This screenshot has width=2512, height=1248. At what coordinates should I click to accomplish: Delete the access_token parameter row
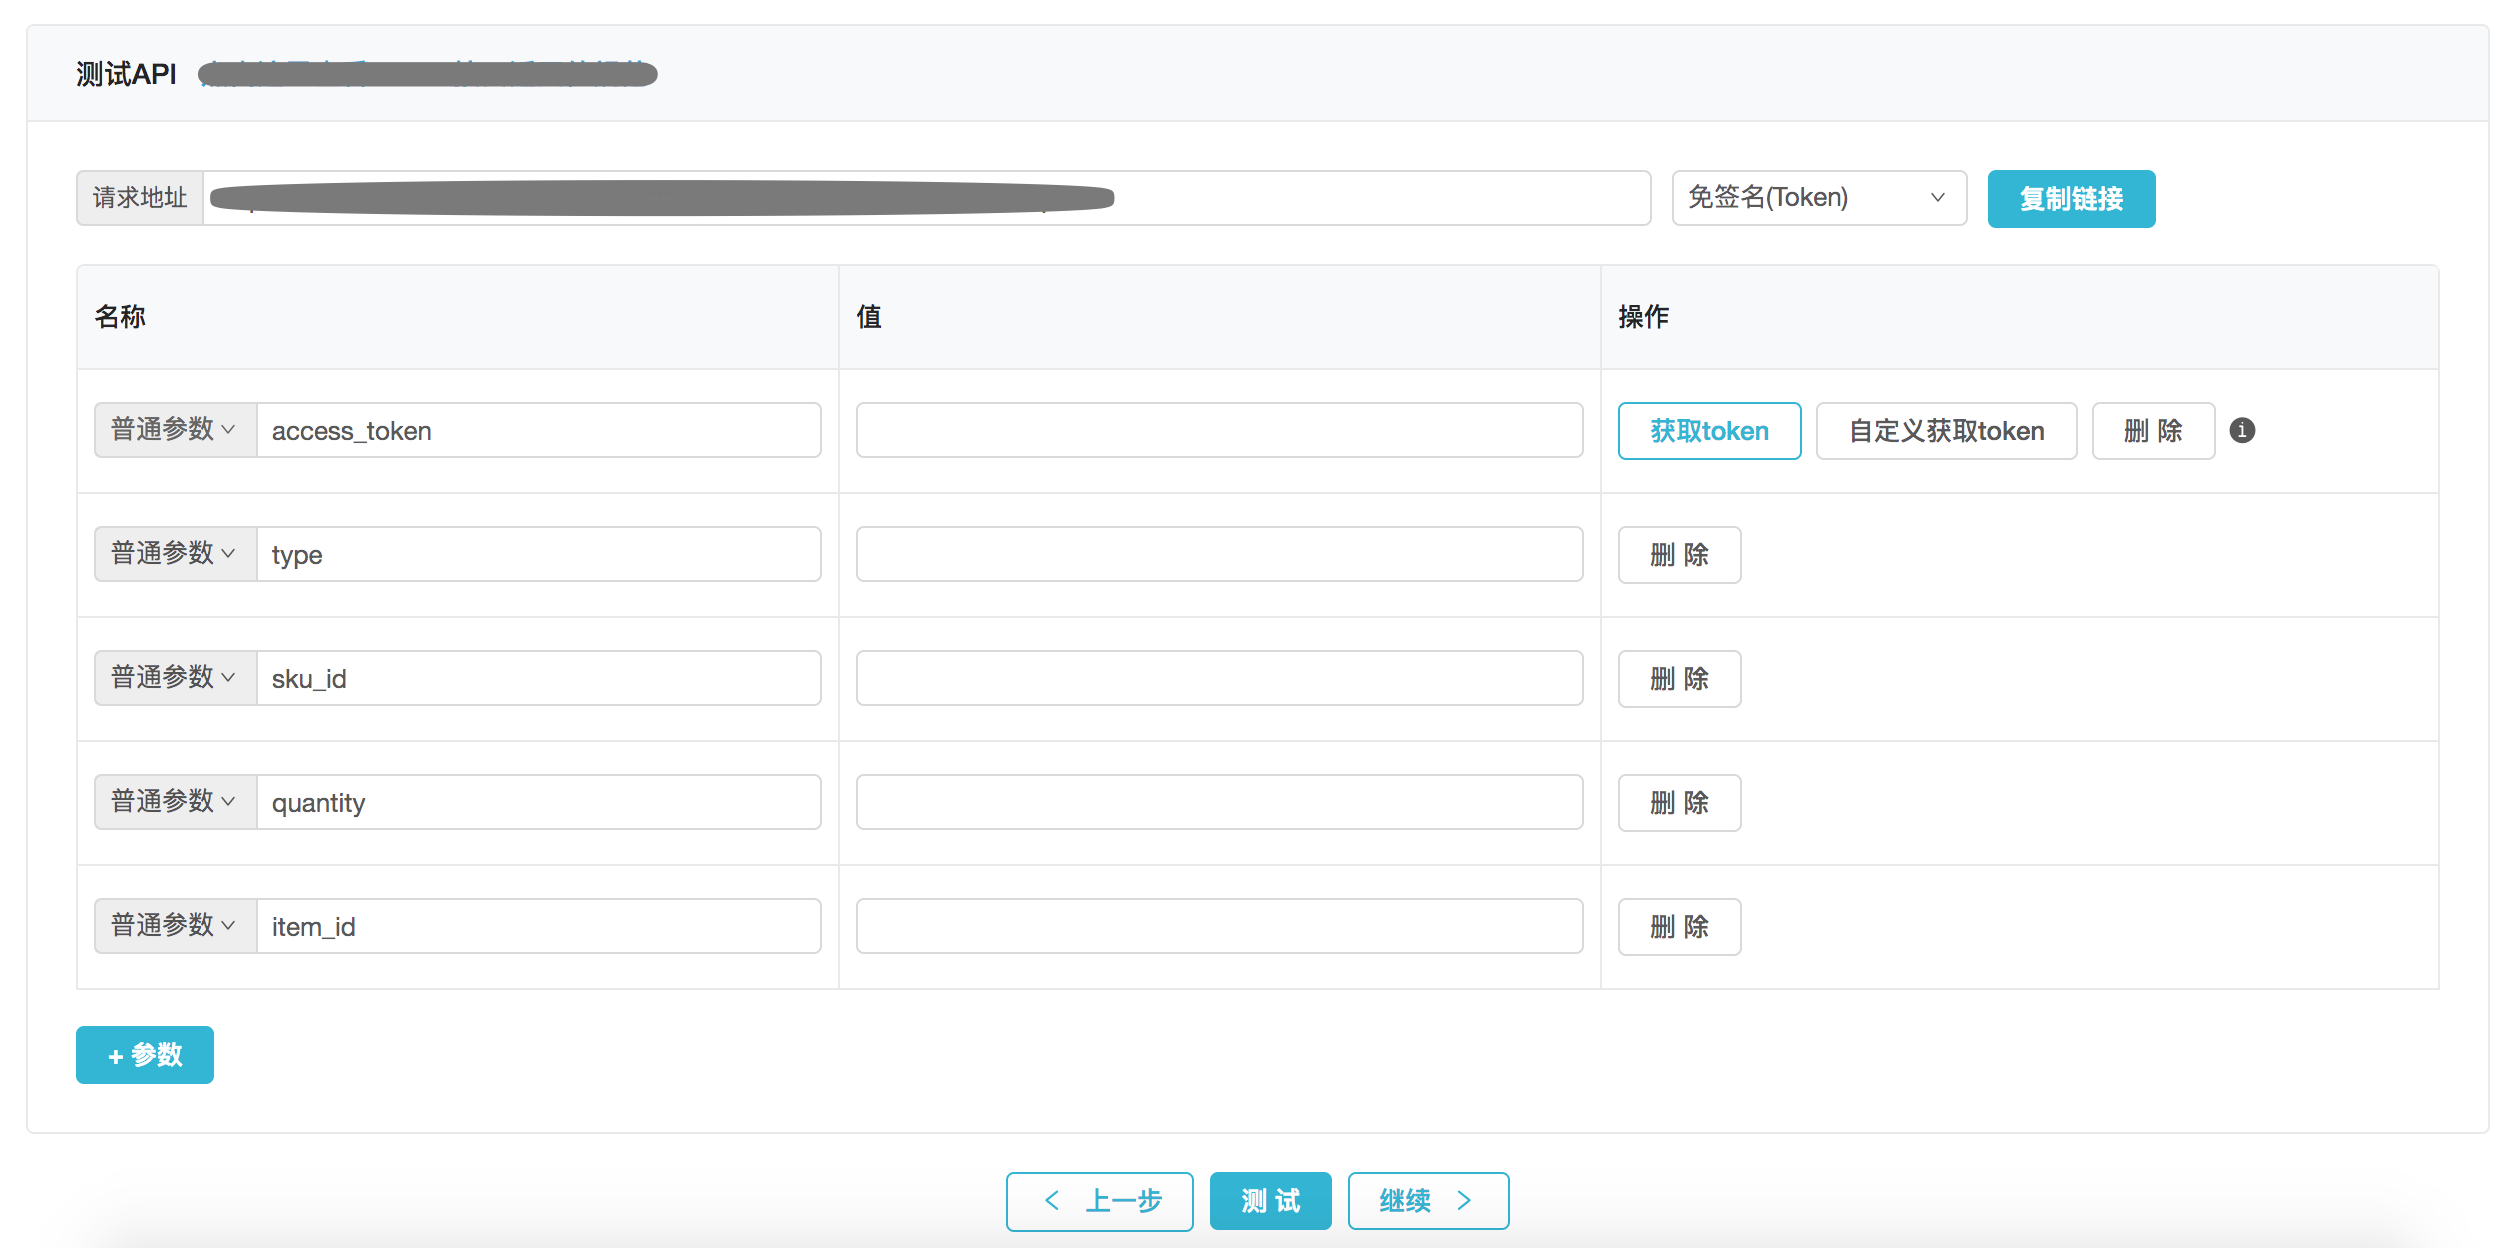pyautogui.click(x=2152, y=431)
